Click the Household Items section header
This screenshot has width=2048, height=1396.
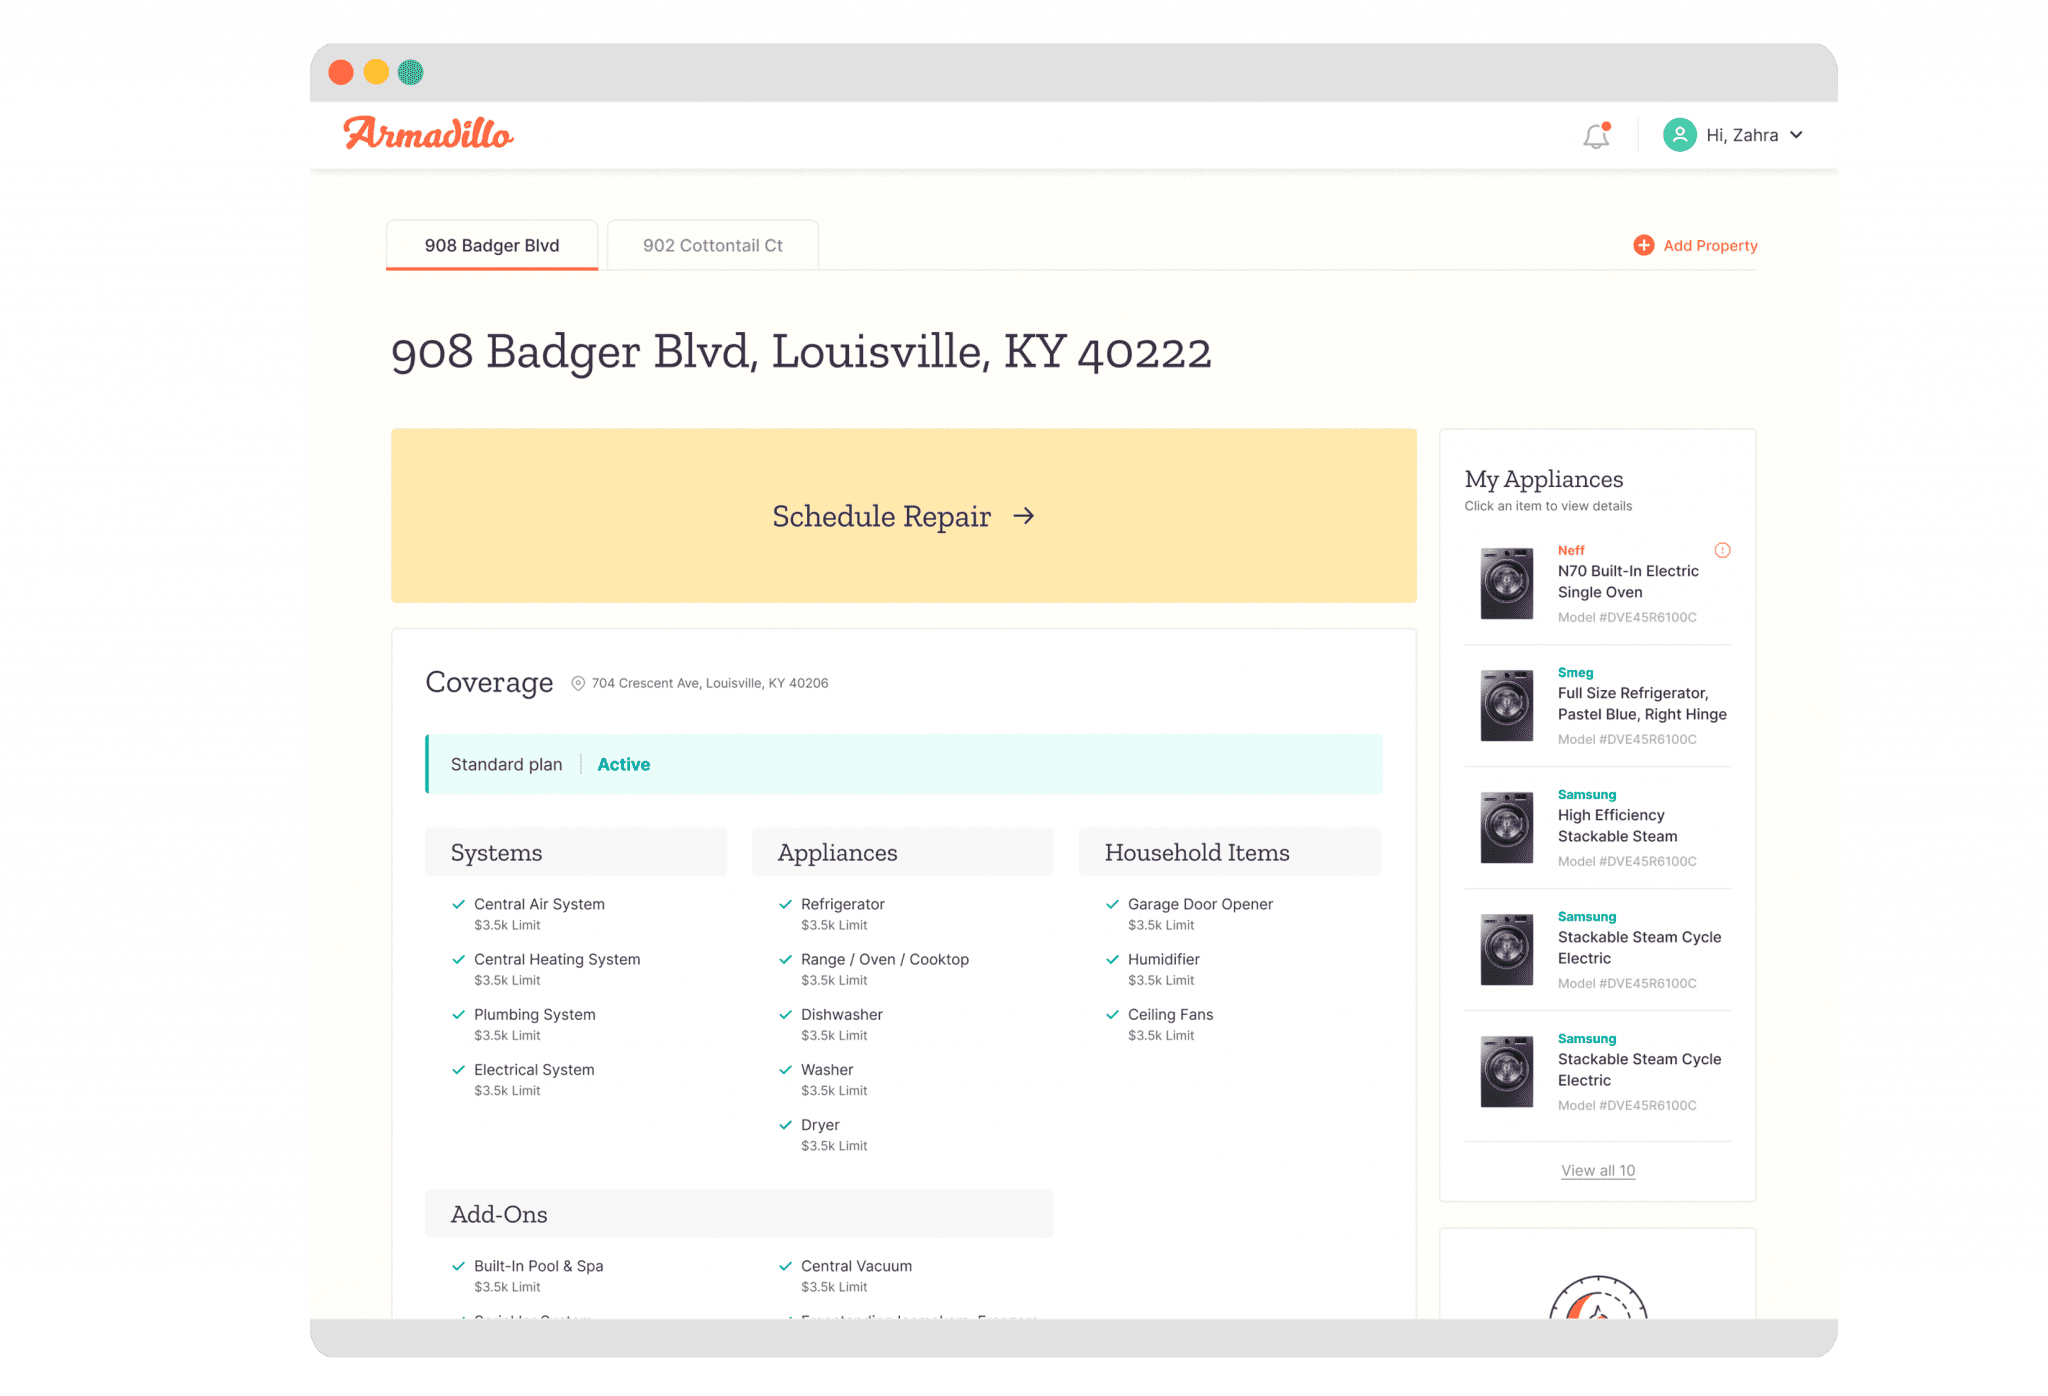(x=1230, y=852)
